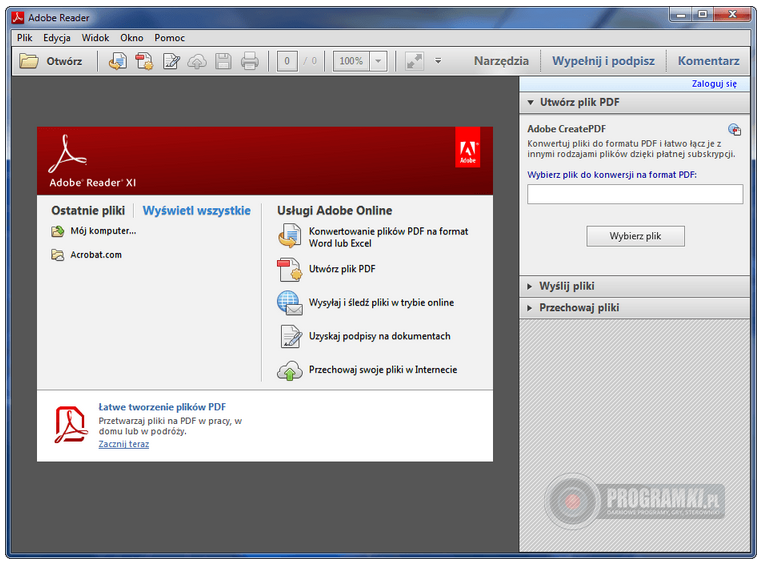This screenshot has height=562, width=759.
Task: Open the Okno menu
Action: (x=132, y=38)
